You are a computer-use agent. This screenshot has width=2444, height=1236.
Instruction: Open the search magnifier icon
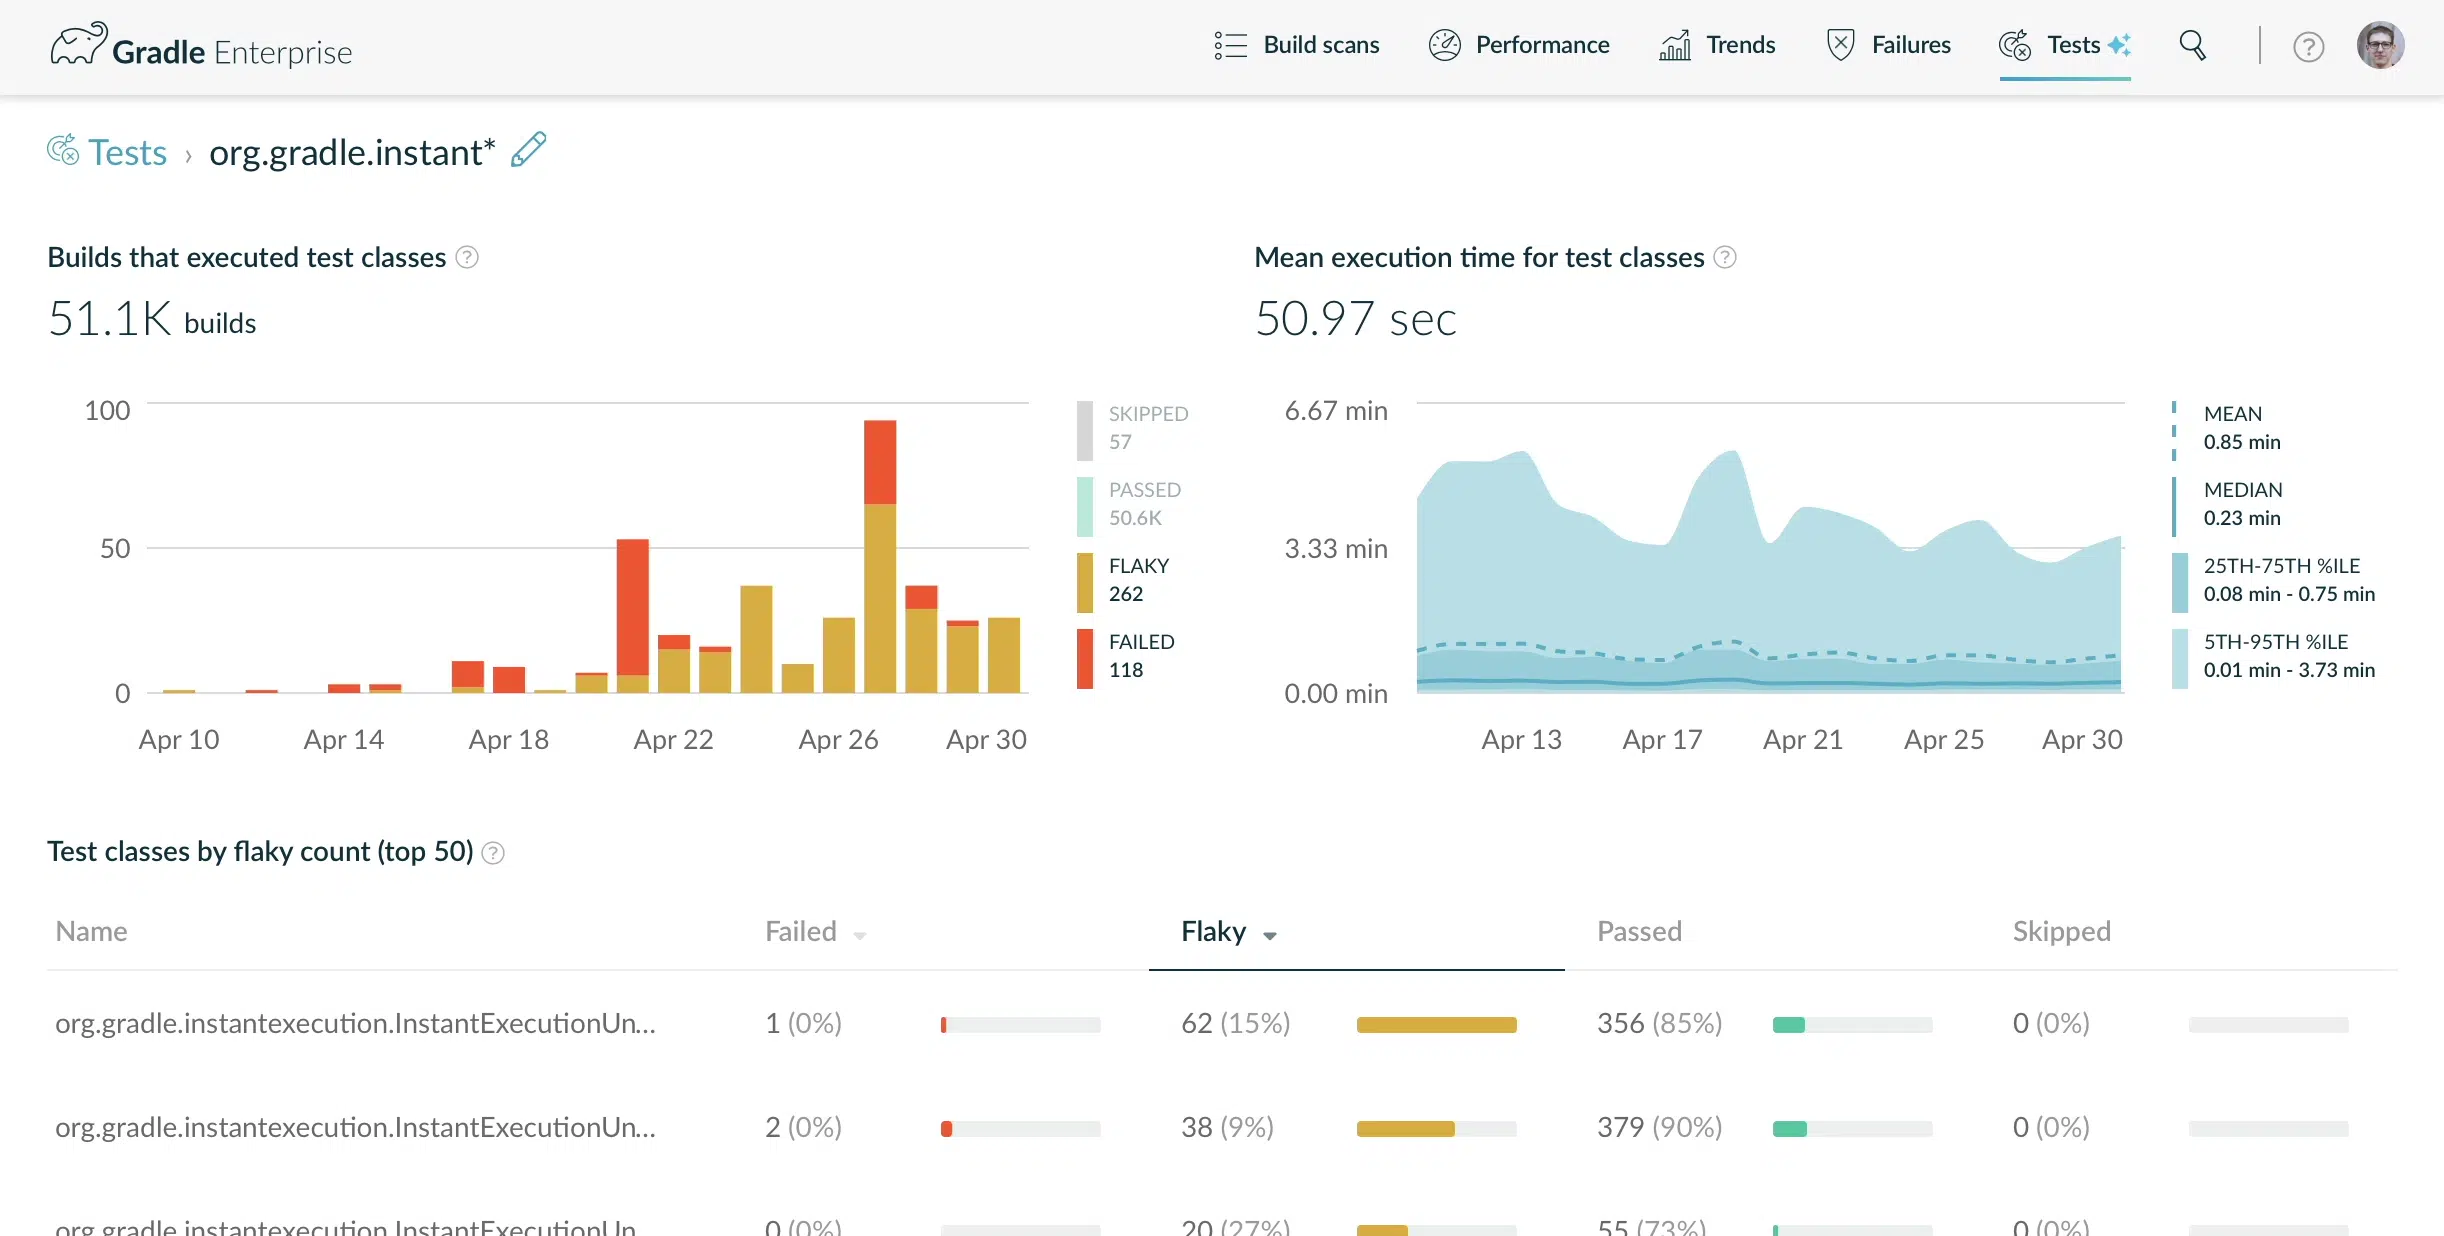[x=2192, y=45]
